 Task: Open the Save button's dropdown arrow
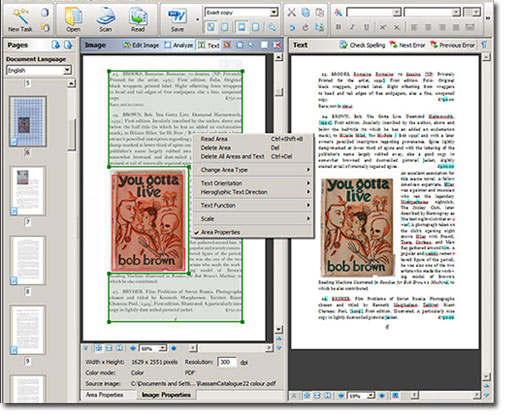(x=197, y=20)
